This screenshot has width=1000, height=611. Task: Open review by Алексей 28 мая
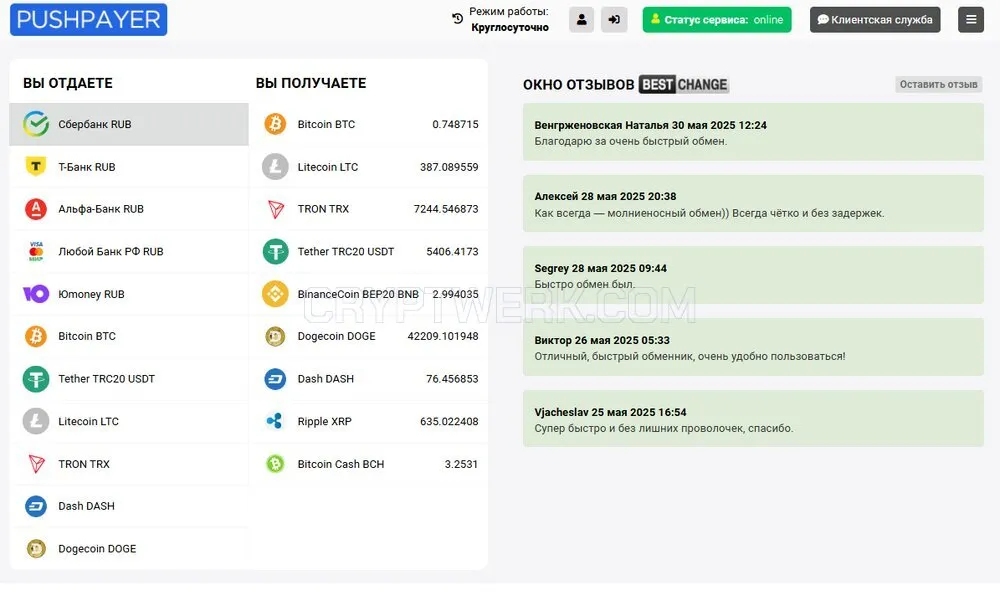pyautogui.click(x=753, y=203)
